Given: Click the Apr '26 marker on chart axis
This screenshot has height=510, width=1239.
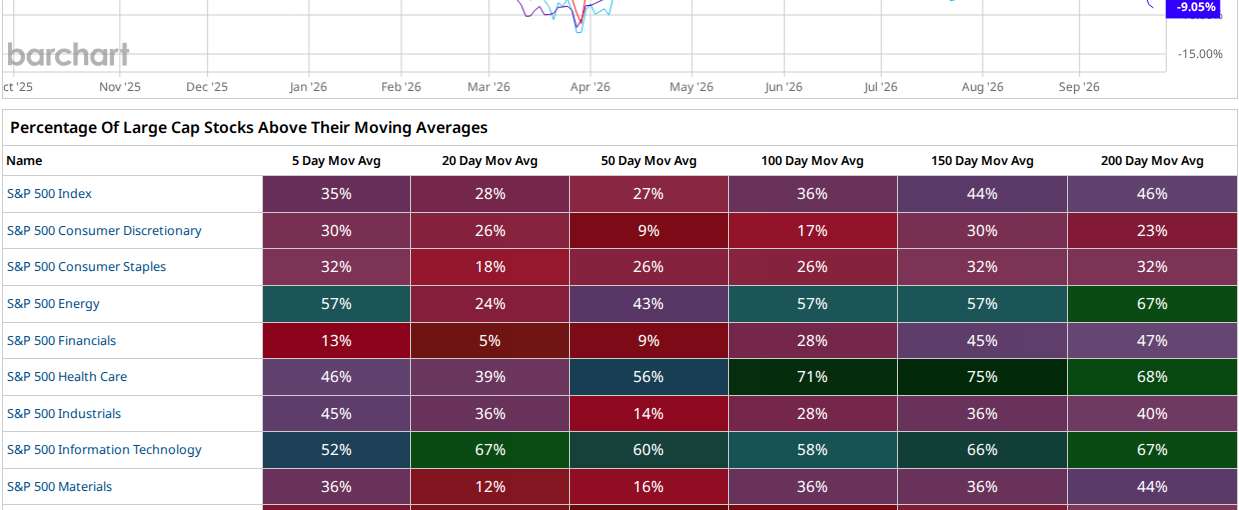Looking at the screenshot, I should pos(590,87).
